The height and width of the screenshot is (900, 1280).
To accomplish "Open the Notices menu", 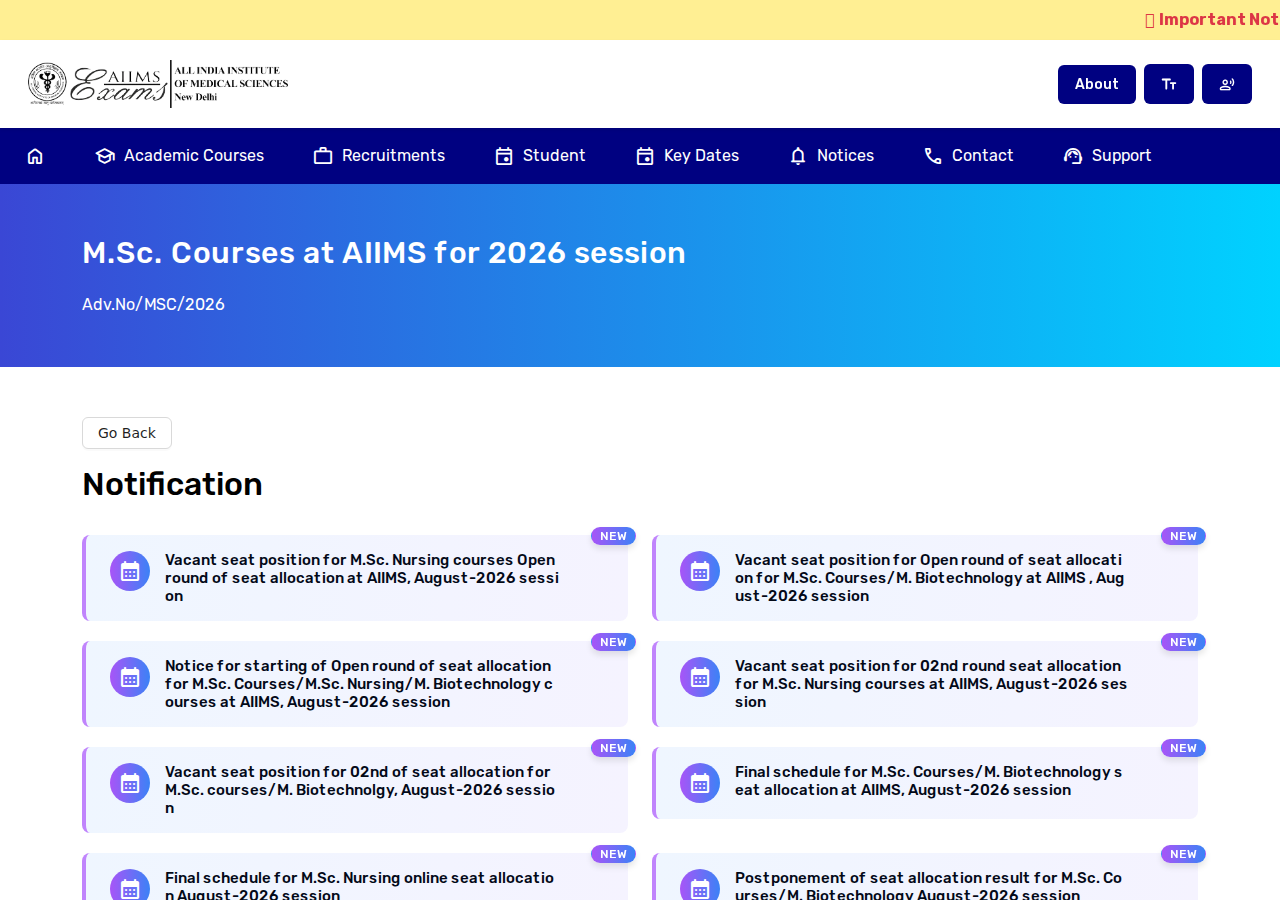I will point(831,156).
